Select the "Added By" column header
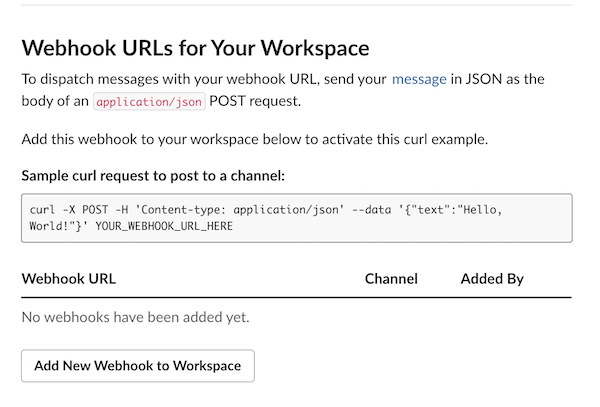The image size is (600, 407). tap(492, 279)
